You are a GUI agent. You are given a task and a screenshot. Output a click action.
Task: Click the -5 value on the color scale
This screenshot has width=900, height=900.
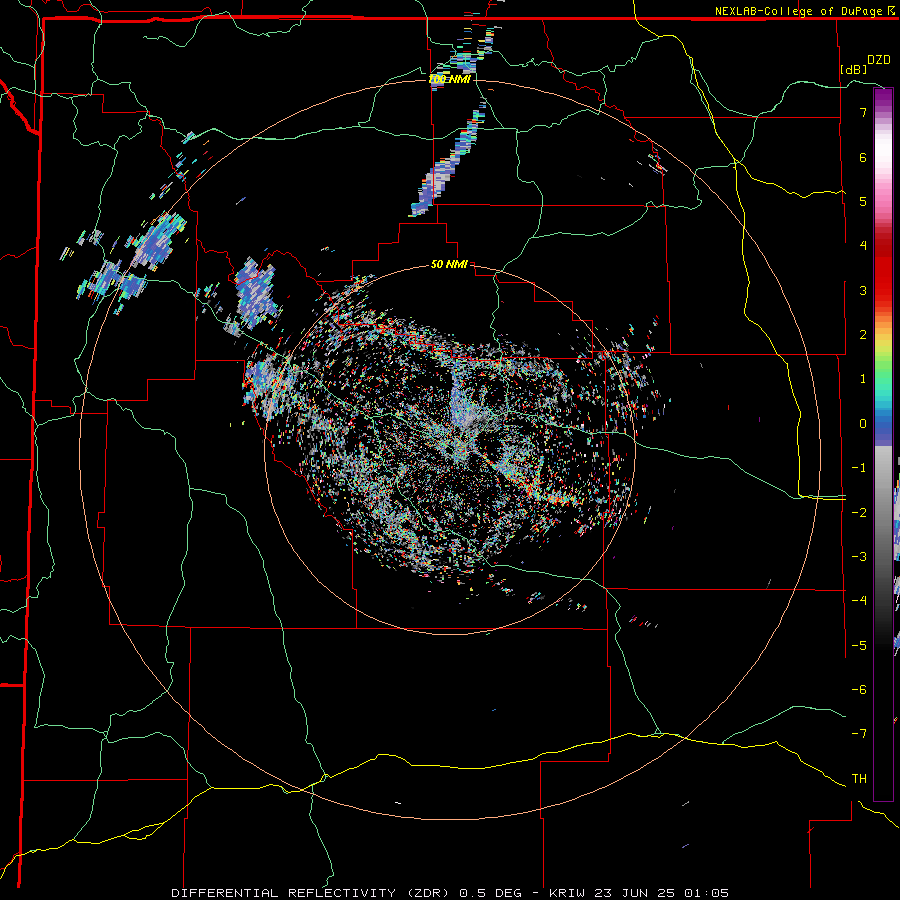point(859,646)
